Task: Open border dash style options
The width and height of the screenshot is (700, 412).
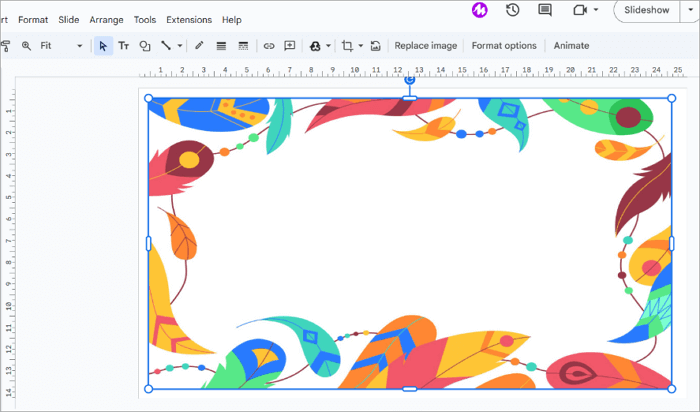Action: 243,46
